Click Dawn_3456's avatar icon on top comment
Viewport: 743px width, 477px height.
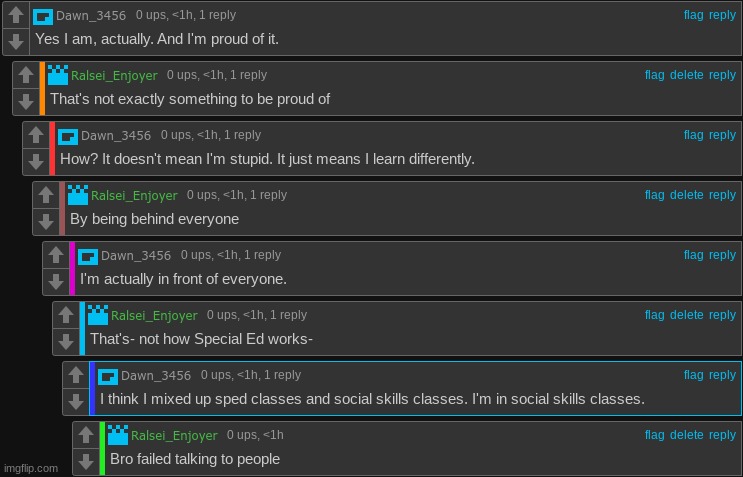pyautogui.click(x=43, y=17)
